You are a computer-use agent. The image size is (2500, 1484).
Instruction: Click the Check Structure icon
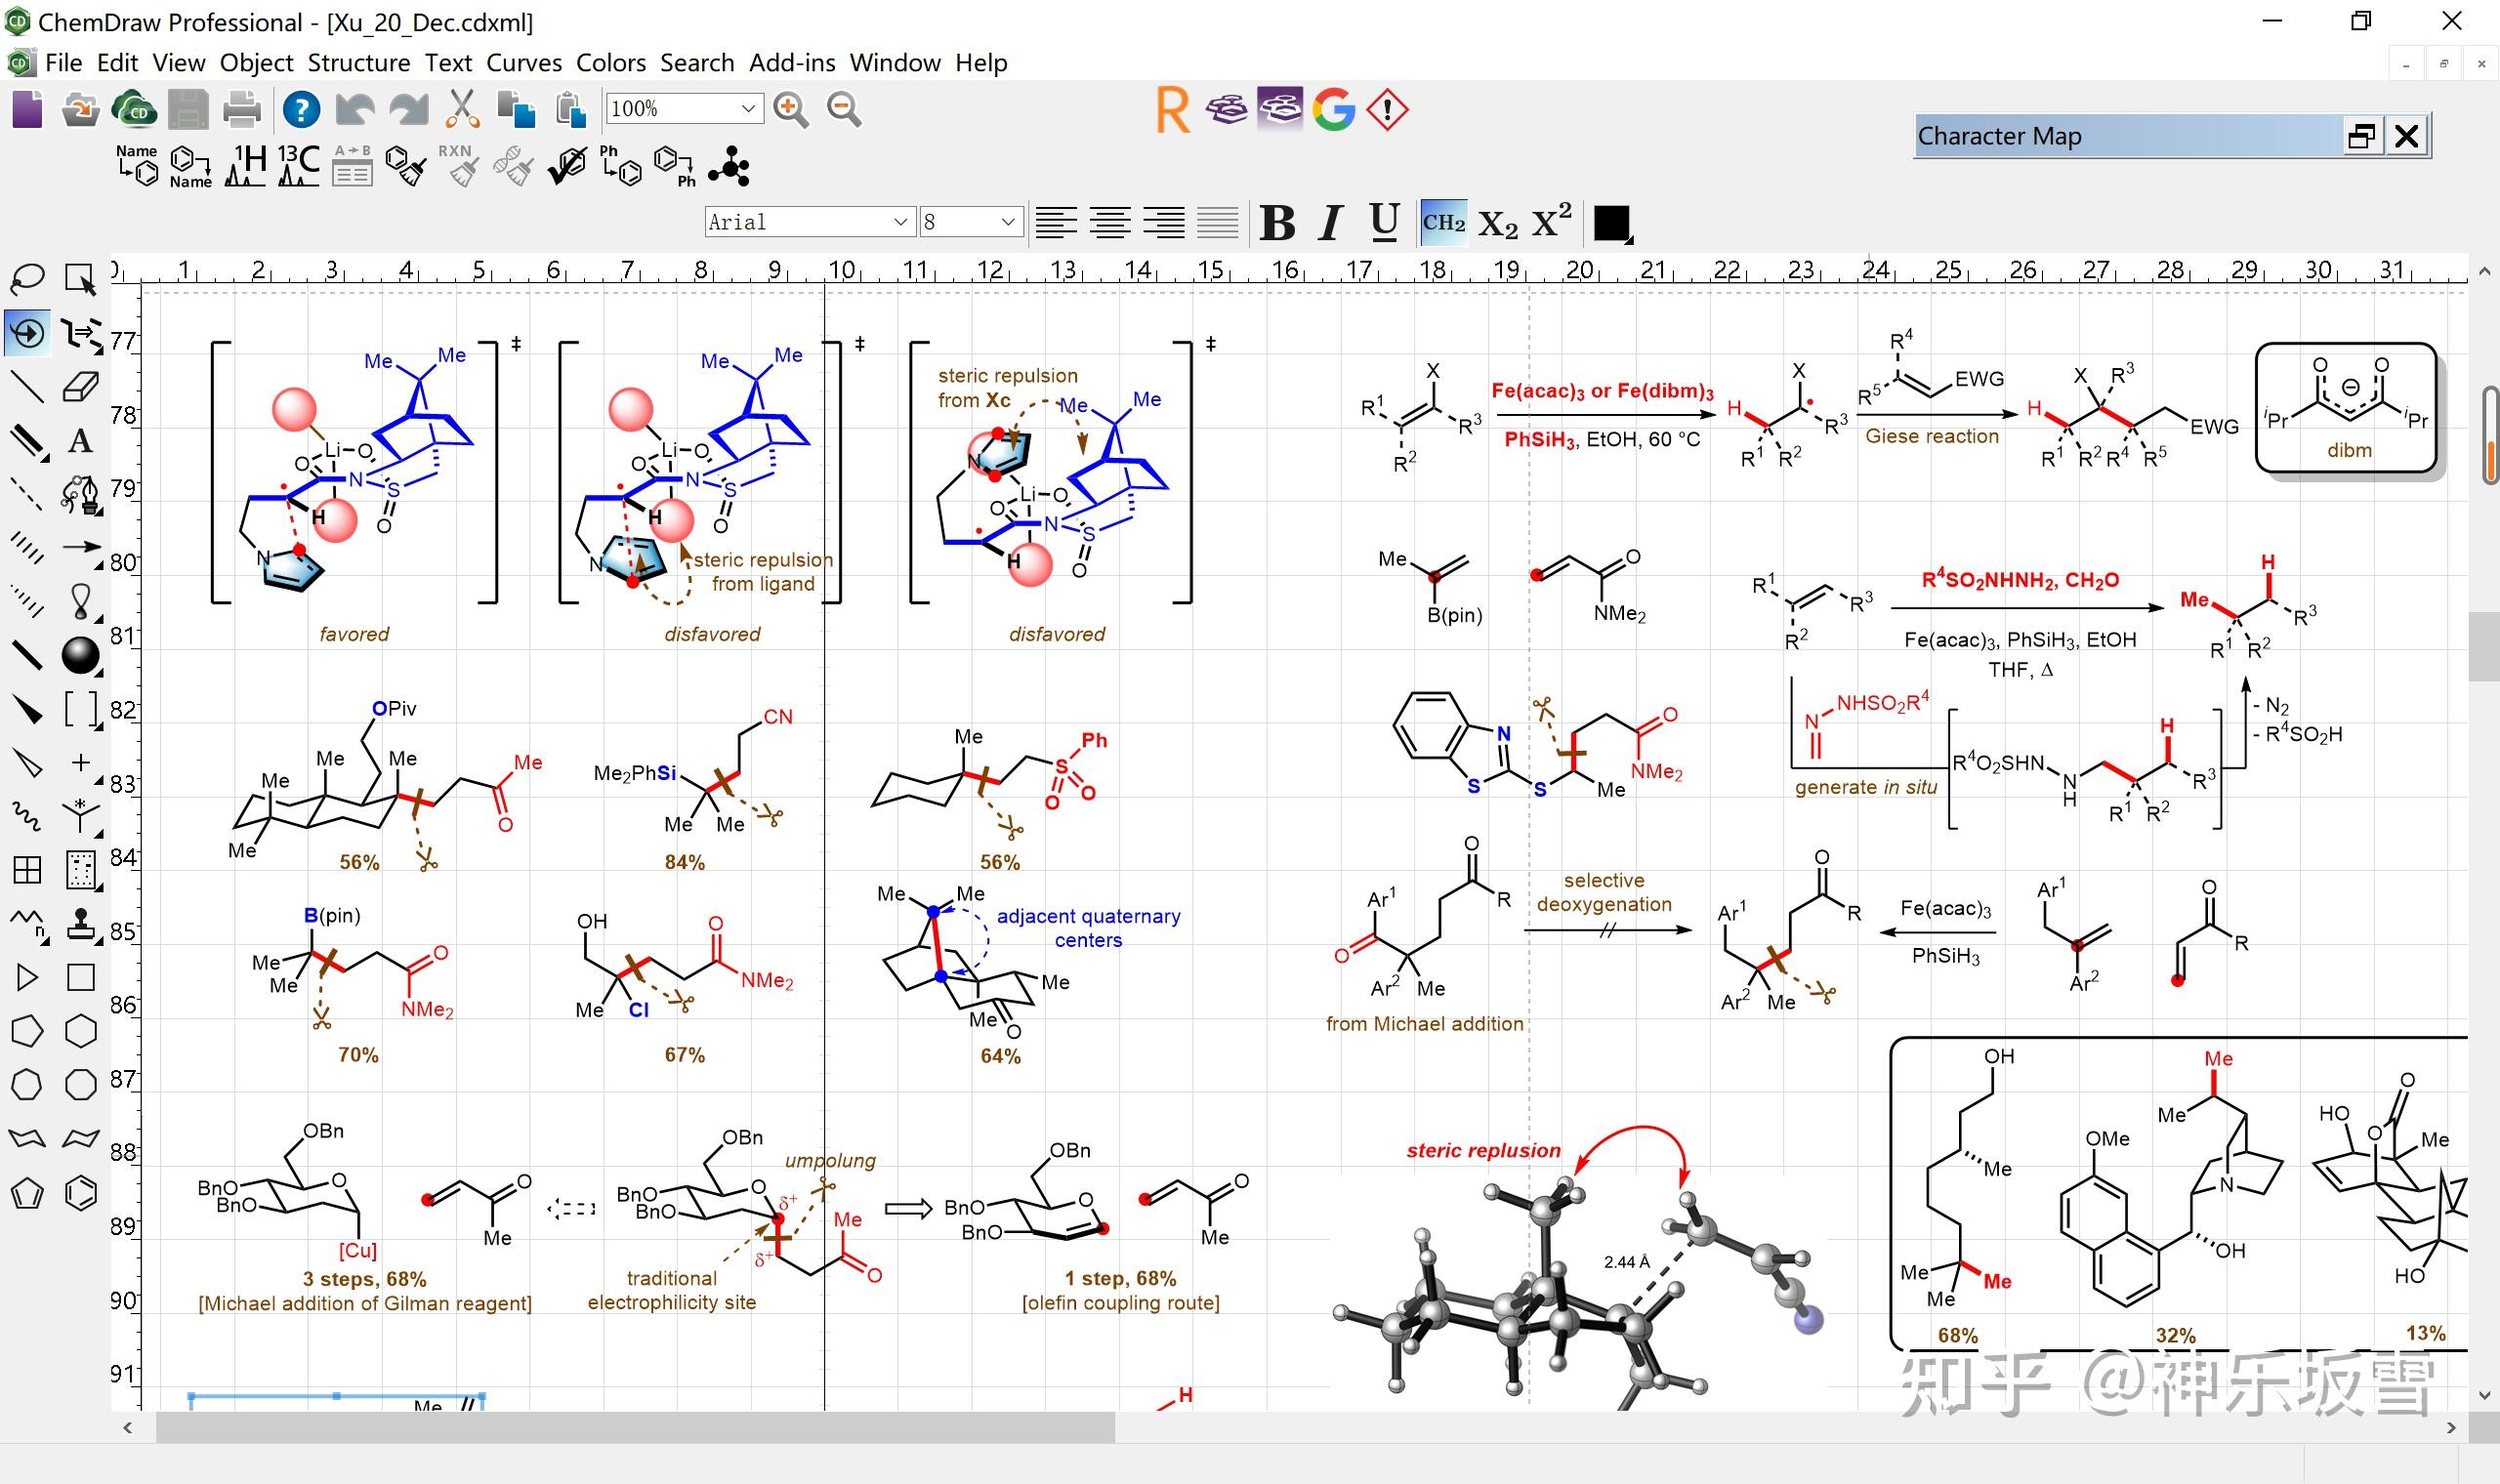567,166
